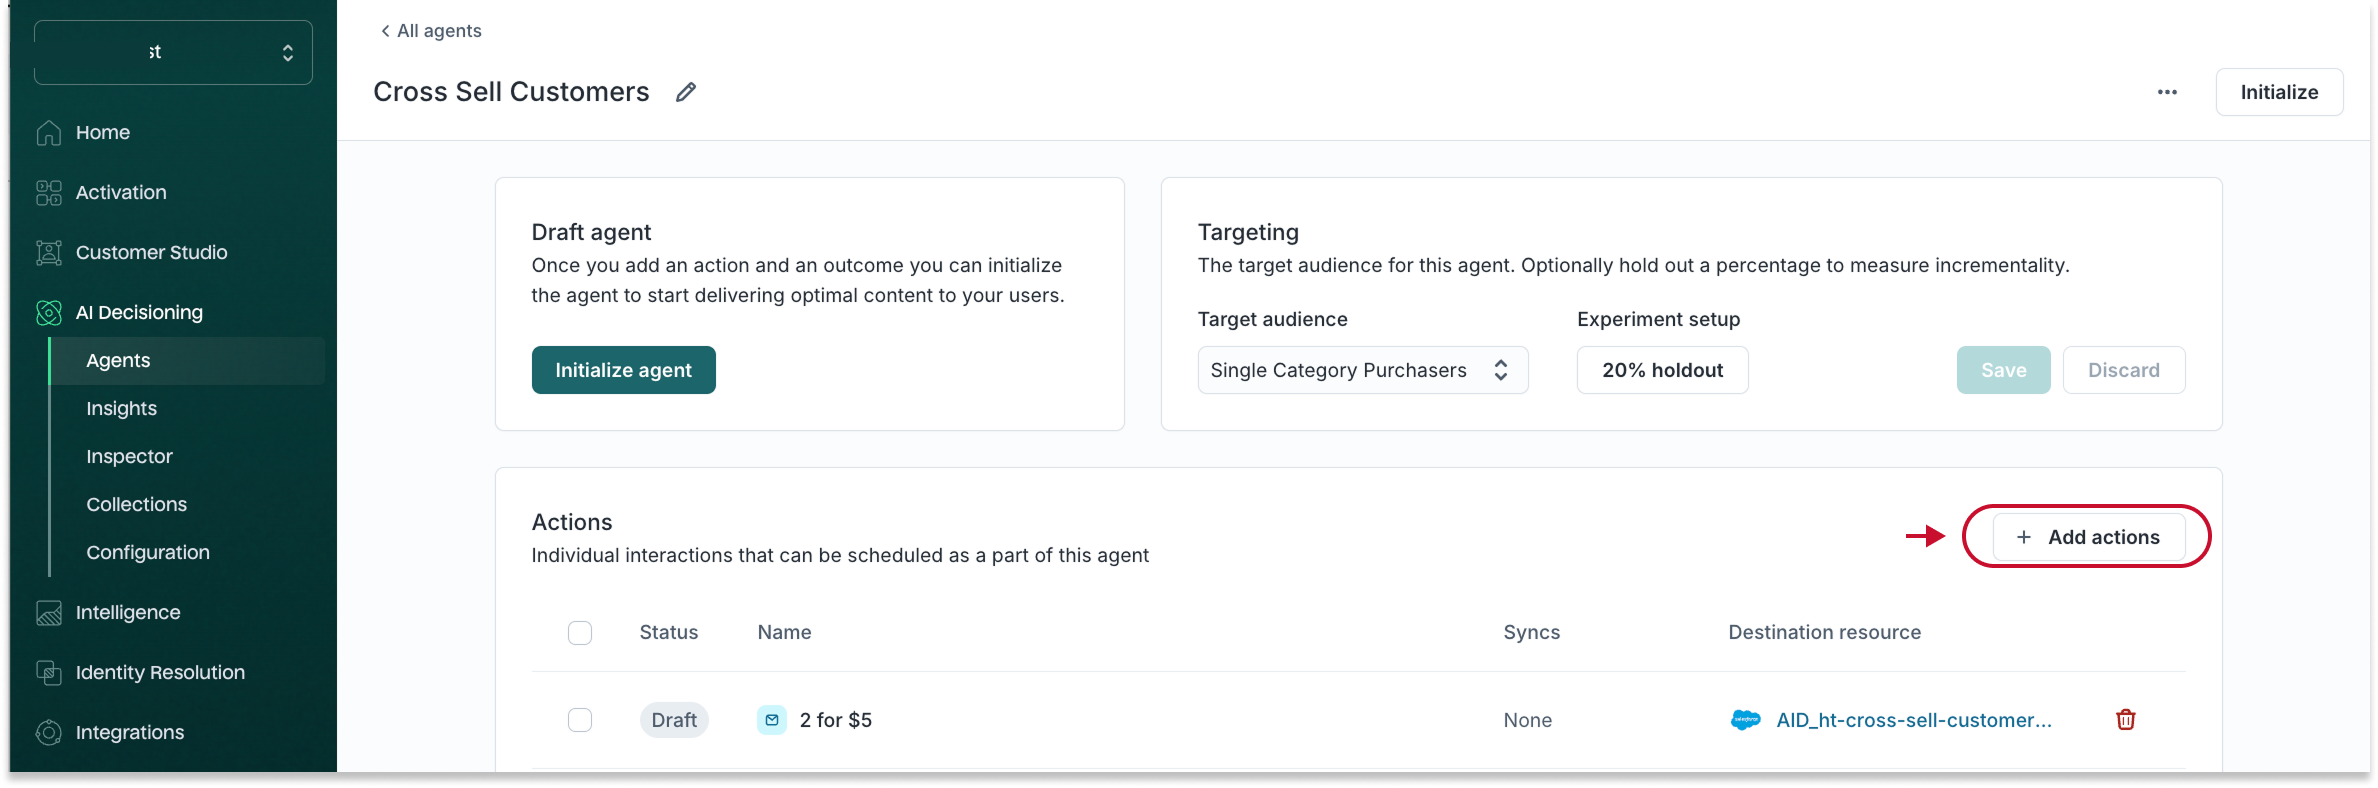
Task: Click the 20% holdout experiment setup
Action: (1662, 370)
